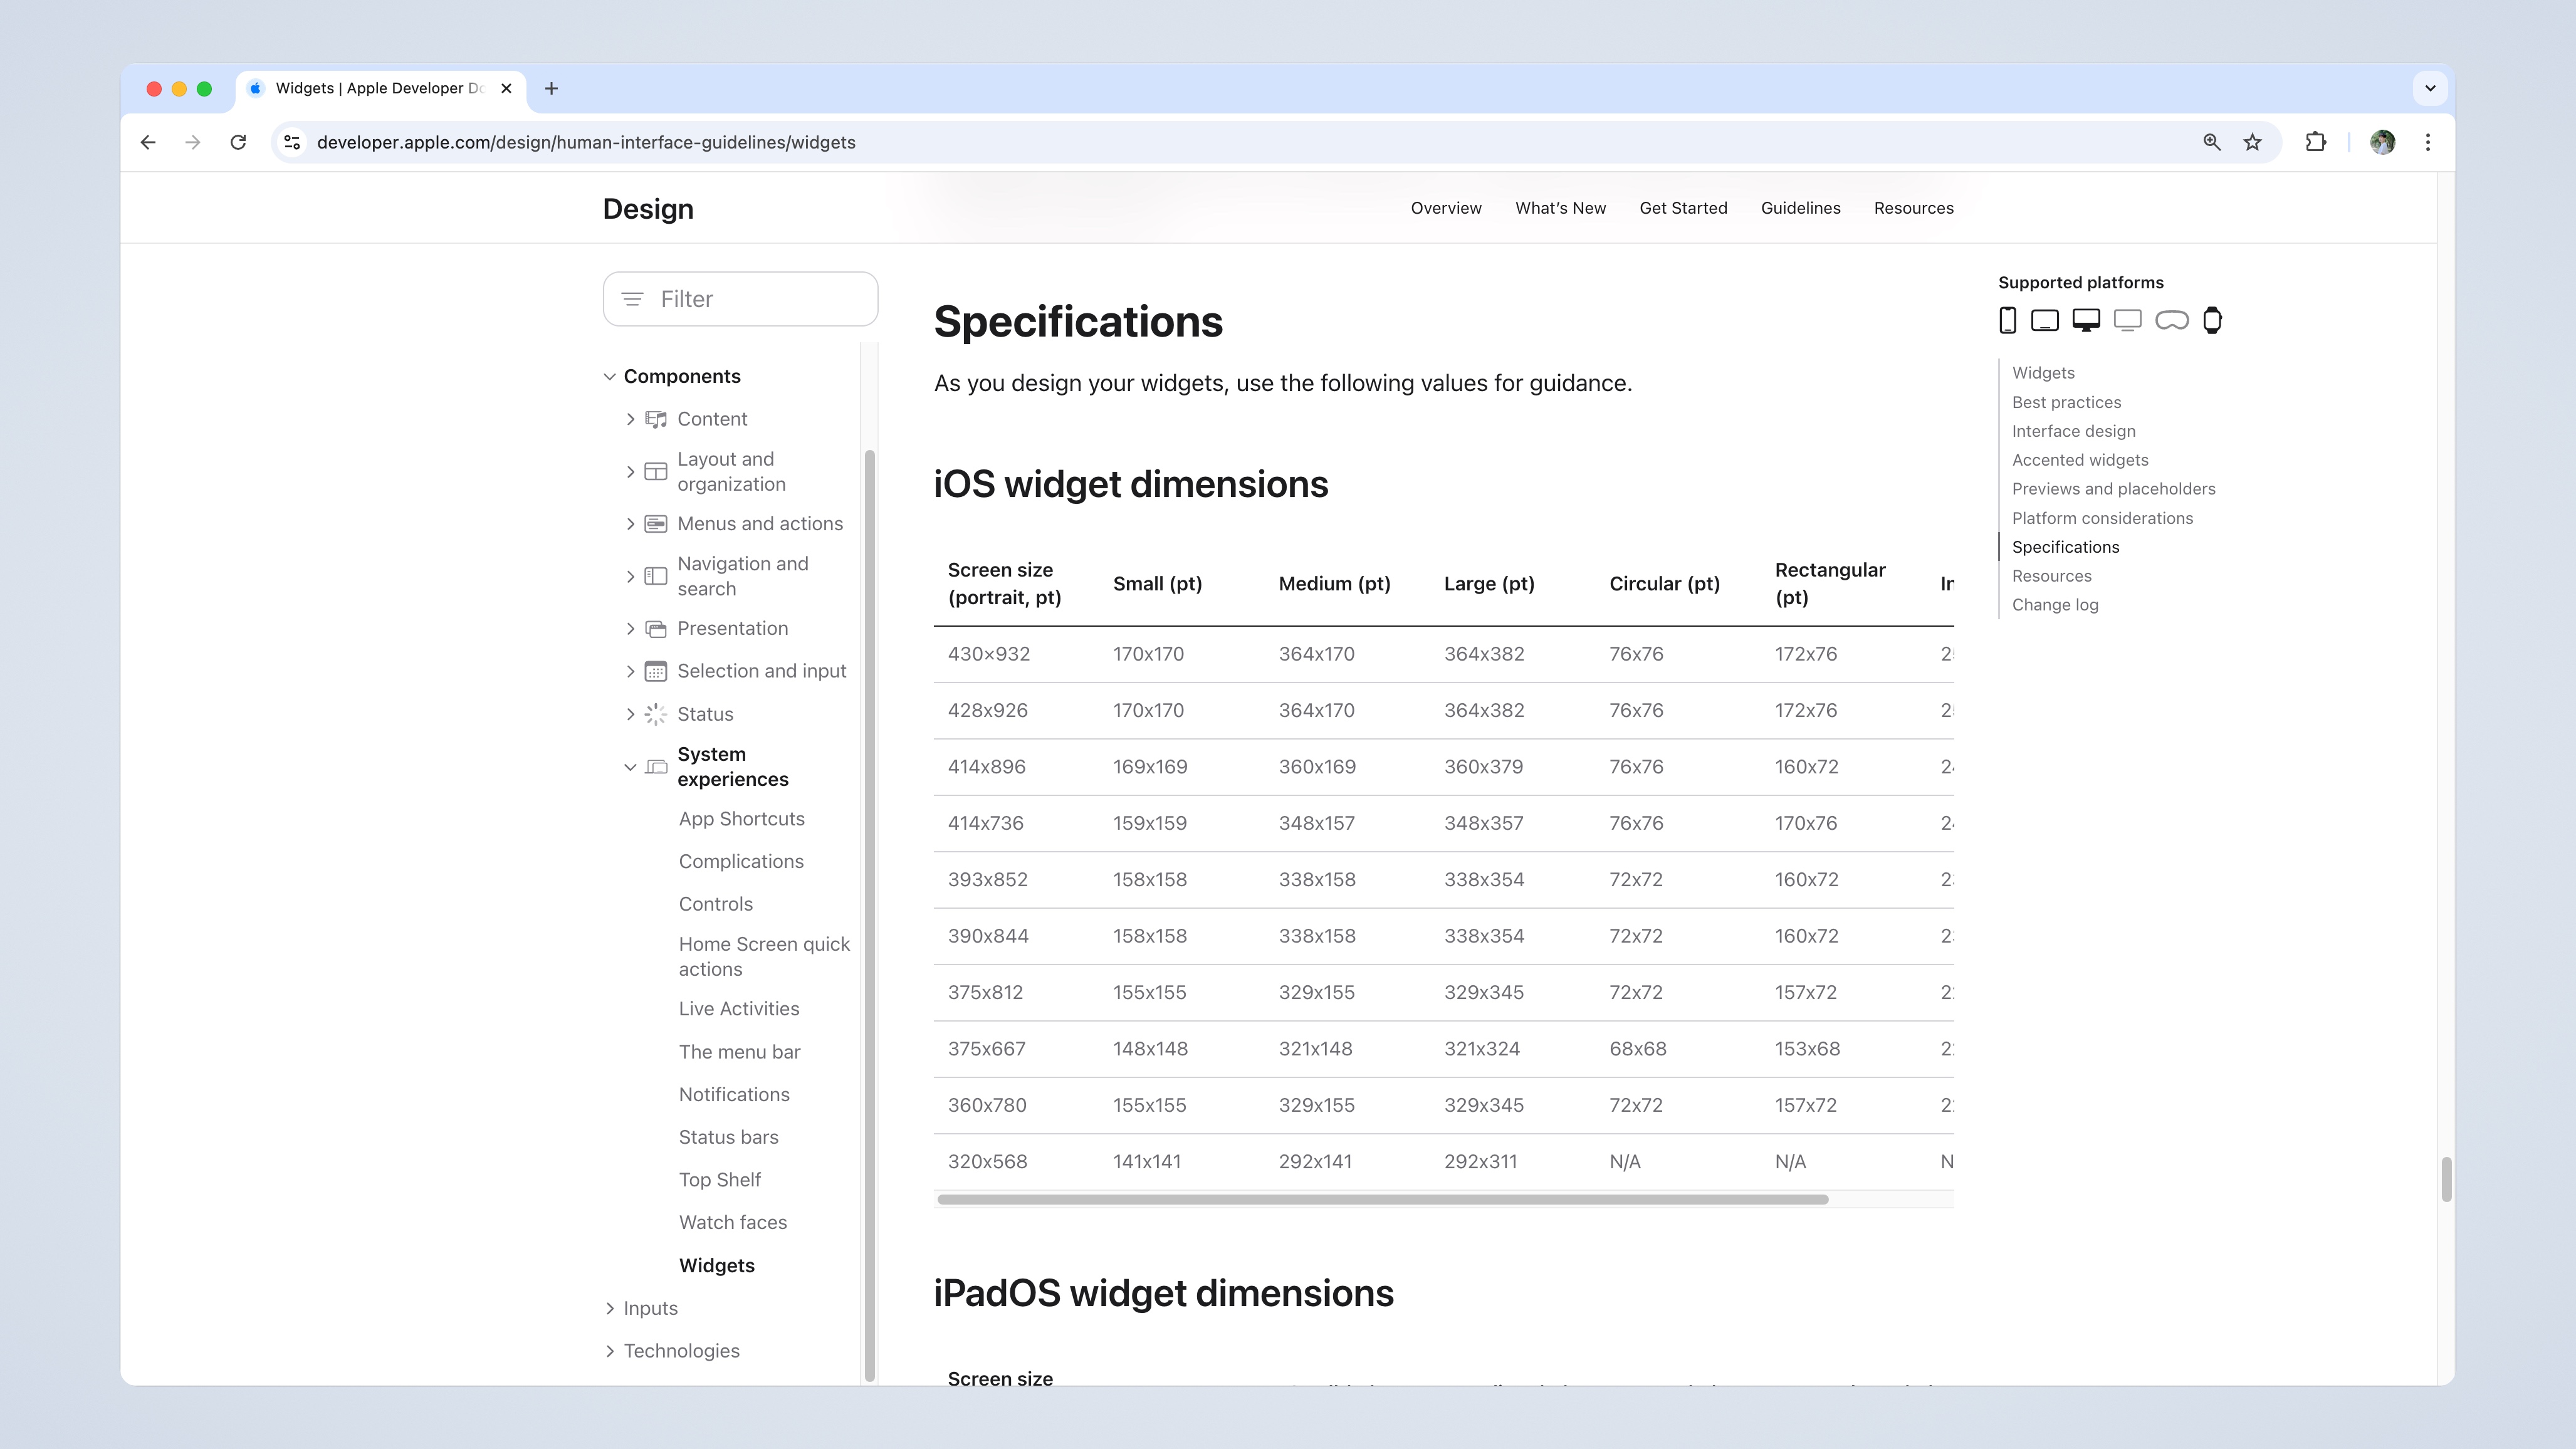The width and height of the screenshot is (2576, 1449).
Task: Click the sidebar Filter field
Action: (x=740, y=299)
